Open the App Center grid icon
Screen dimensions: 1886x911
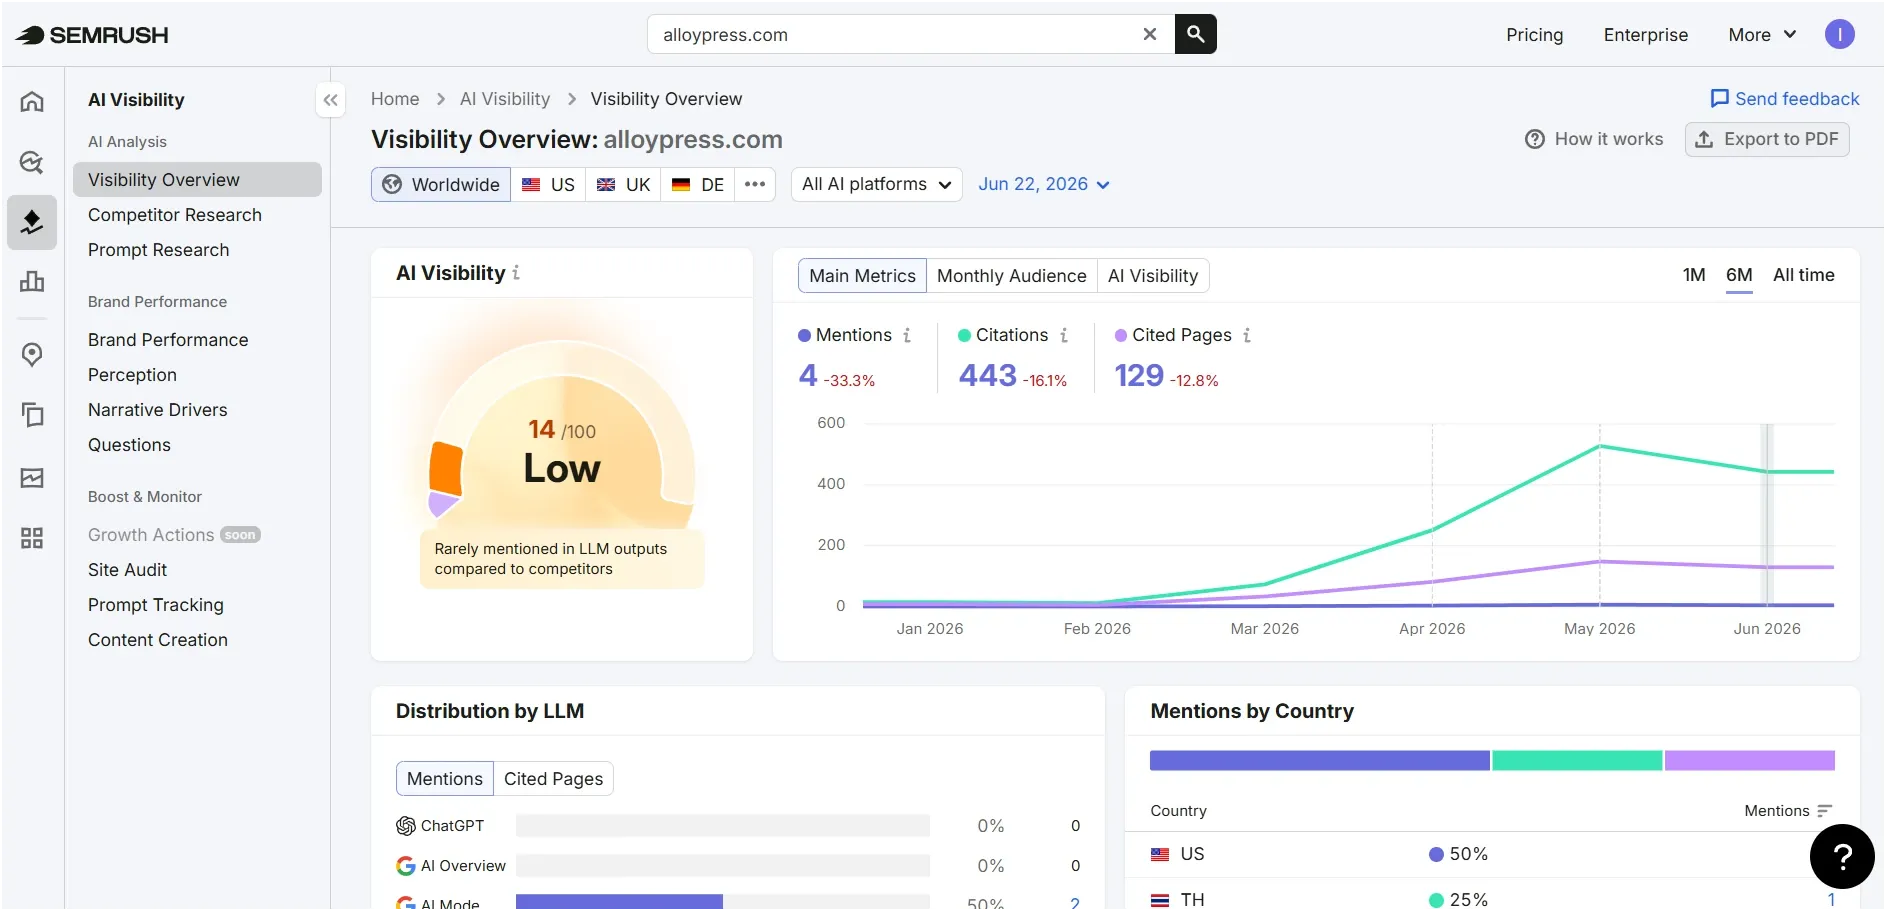[32, 538]
